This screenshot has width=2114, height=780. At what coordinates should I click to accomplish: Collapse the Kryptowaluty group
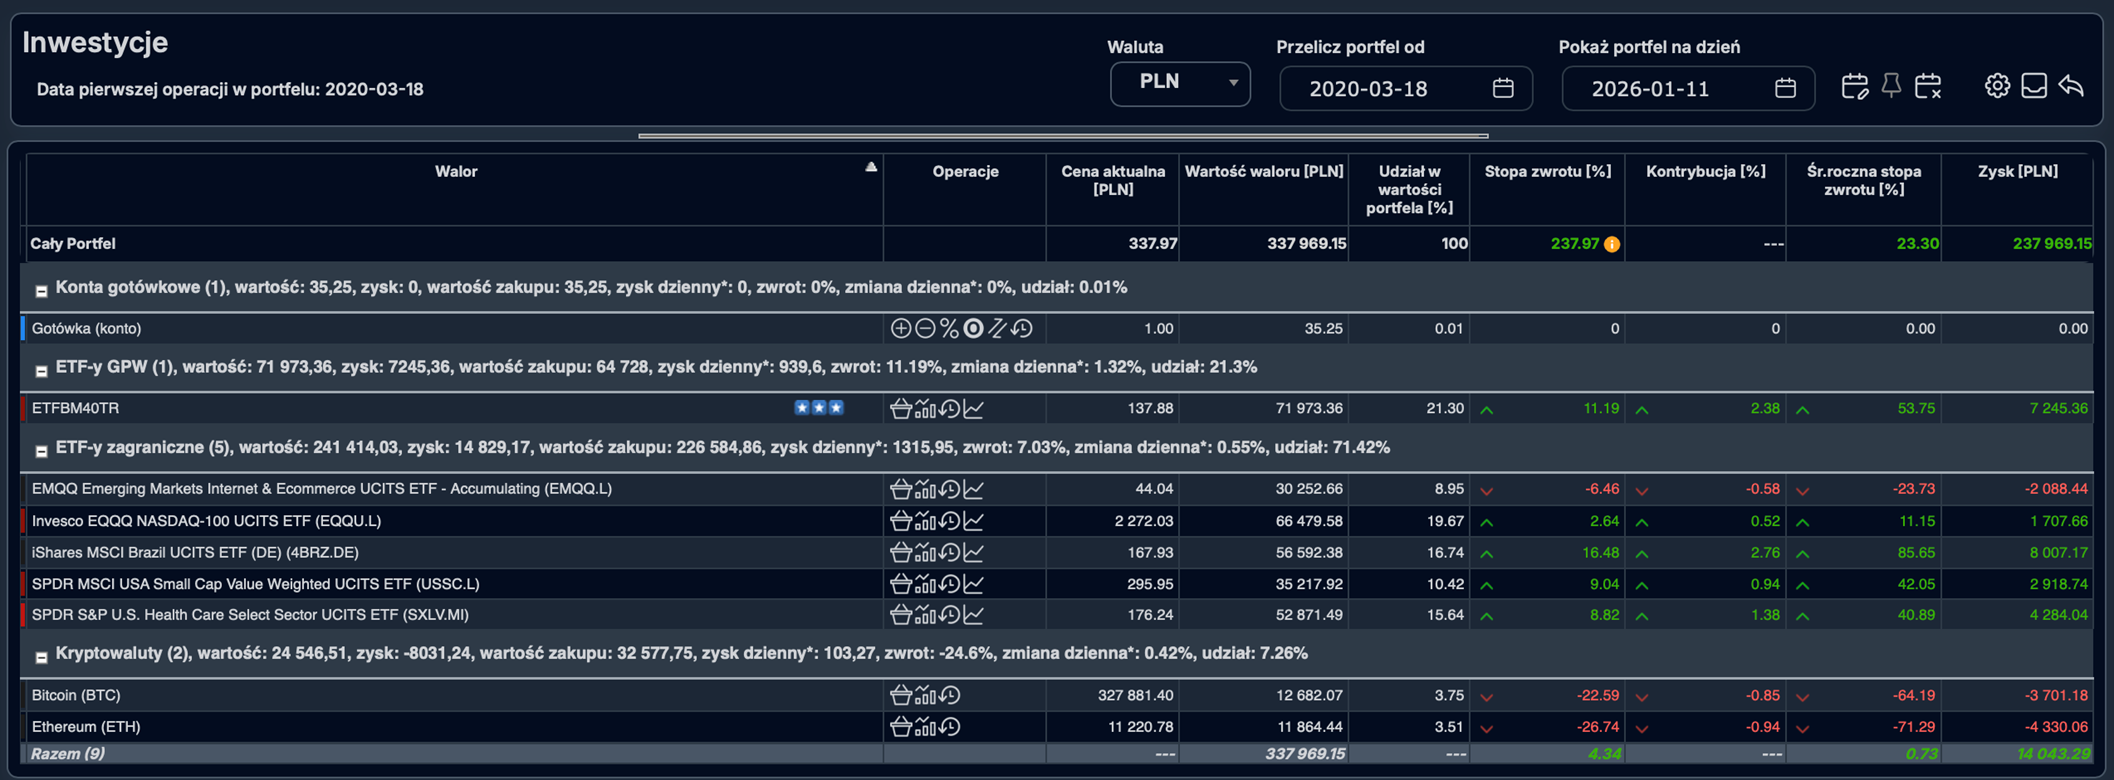pos(41,657)
